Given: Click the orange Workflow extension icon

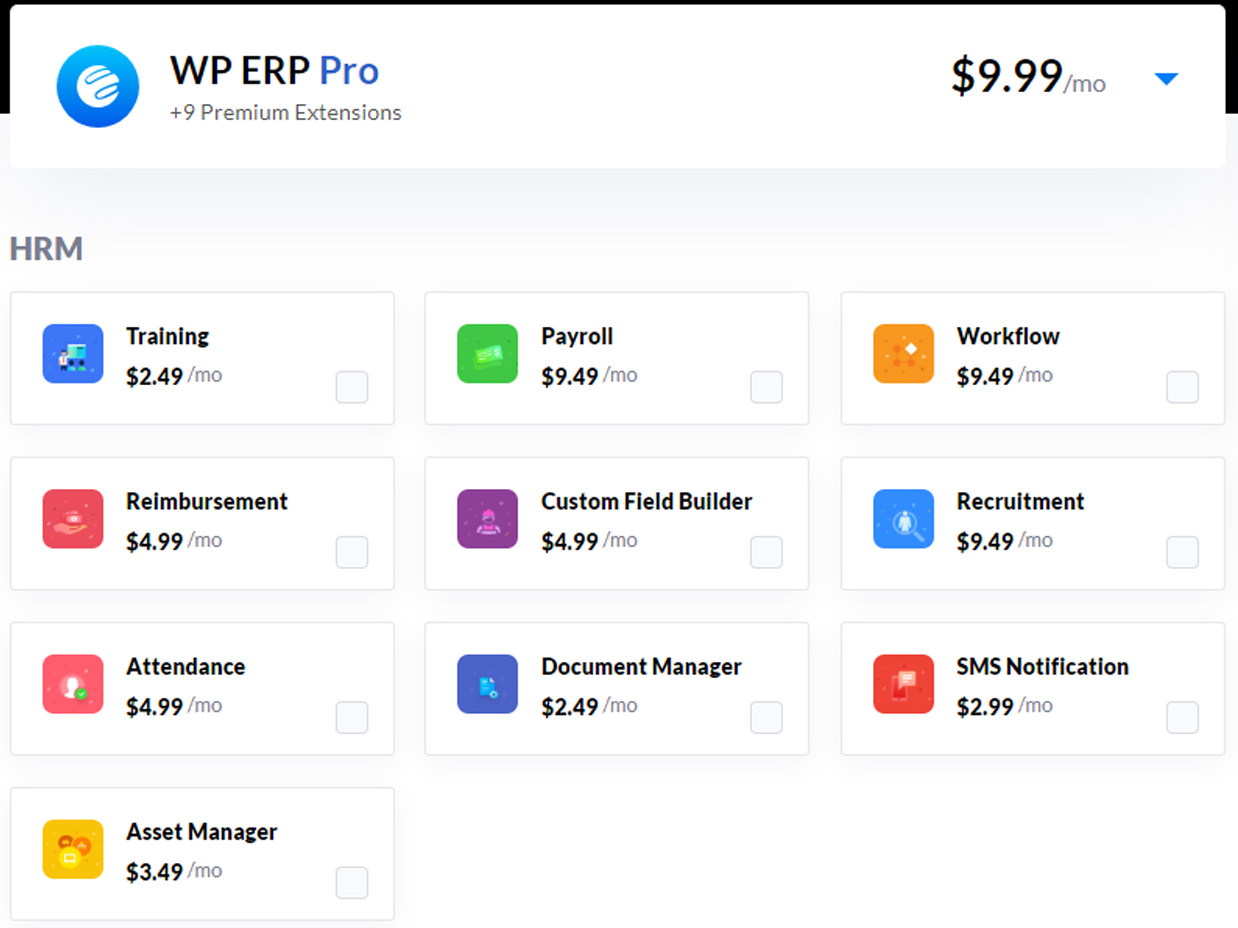Looking at the screenshot, I should click(x=903, y=353).
